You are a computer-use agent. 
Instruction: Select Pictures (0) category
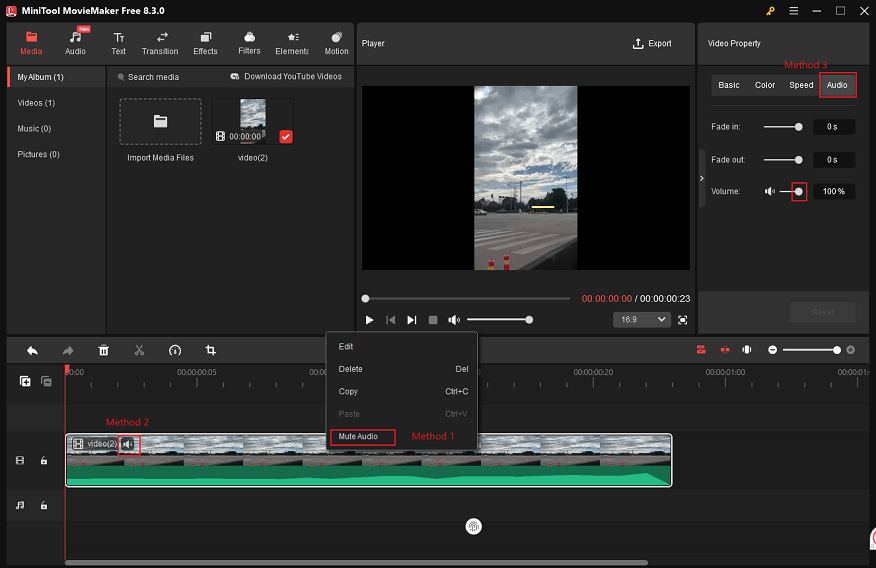[38, 154]
